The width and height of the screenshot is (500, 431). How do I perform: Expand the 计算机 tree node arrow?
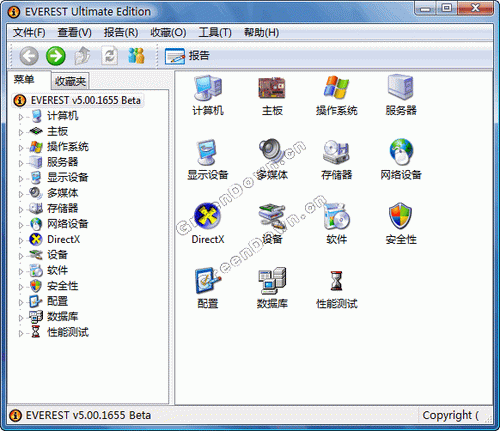(21, 117)
